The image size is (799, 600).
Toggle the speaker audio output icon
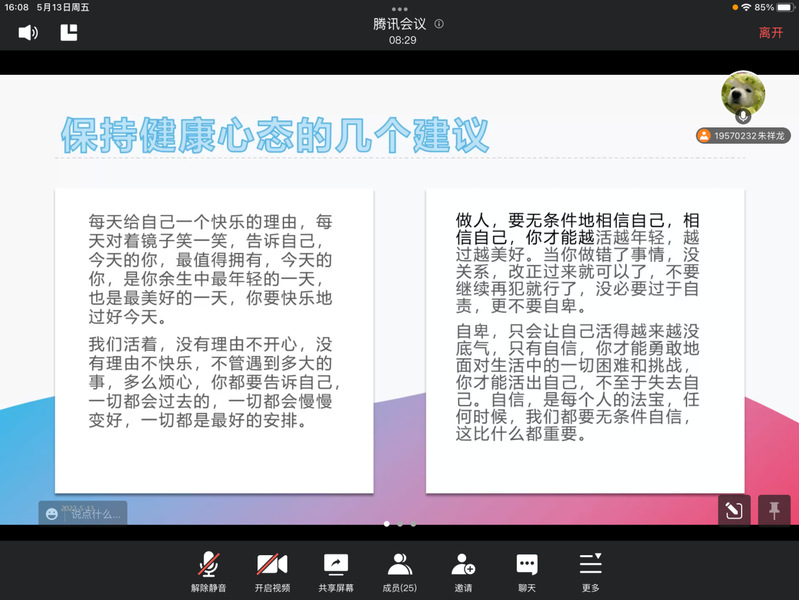[x=28, y=33]
